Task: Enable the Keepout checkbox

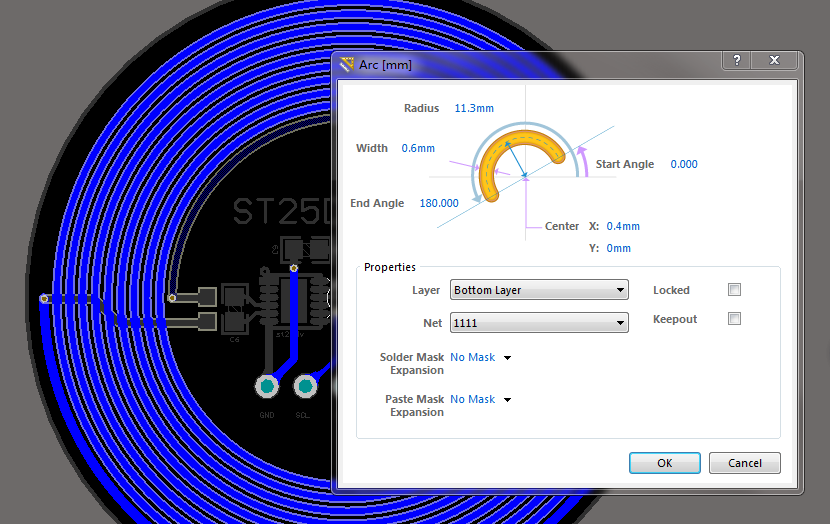Action: coord(734,319)
